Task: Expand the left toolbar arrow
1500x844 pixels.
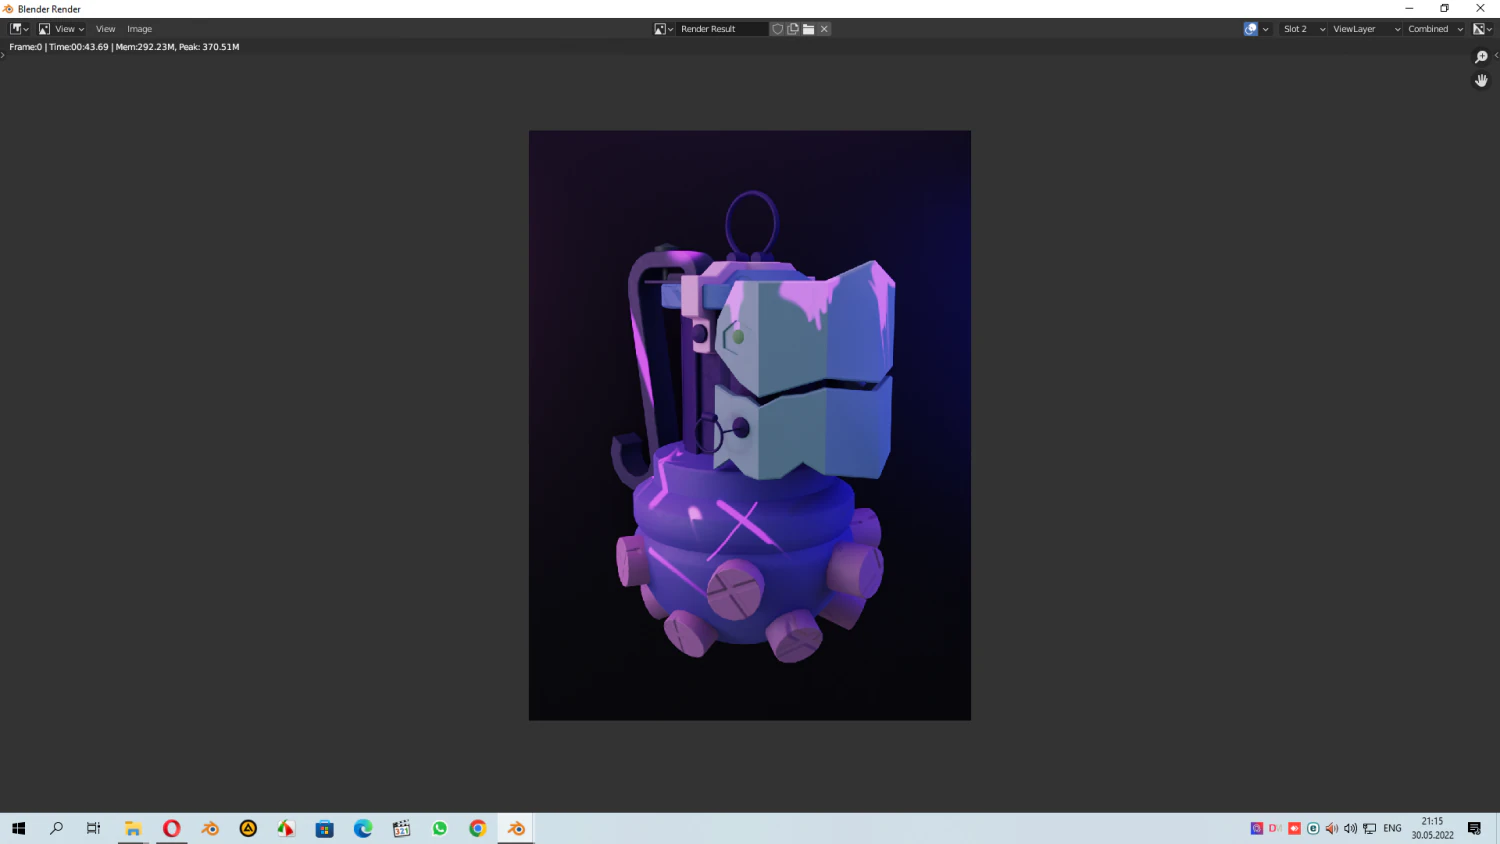Action: click(x=3, y=55)
